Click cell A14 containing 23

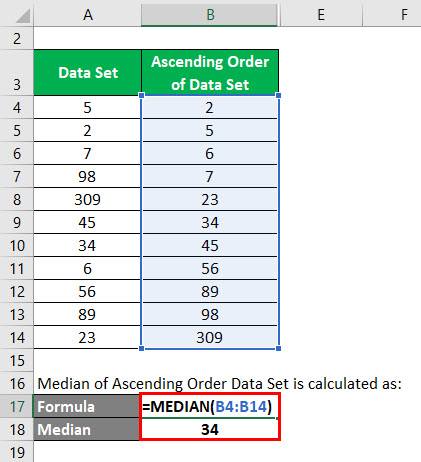click(87, 337)
